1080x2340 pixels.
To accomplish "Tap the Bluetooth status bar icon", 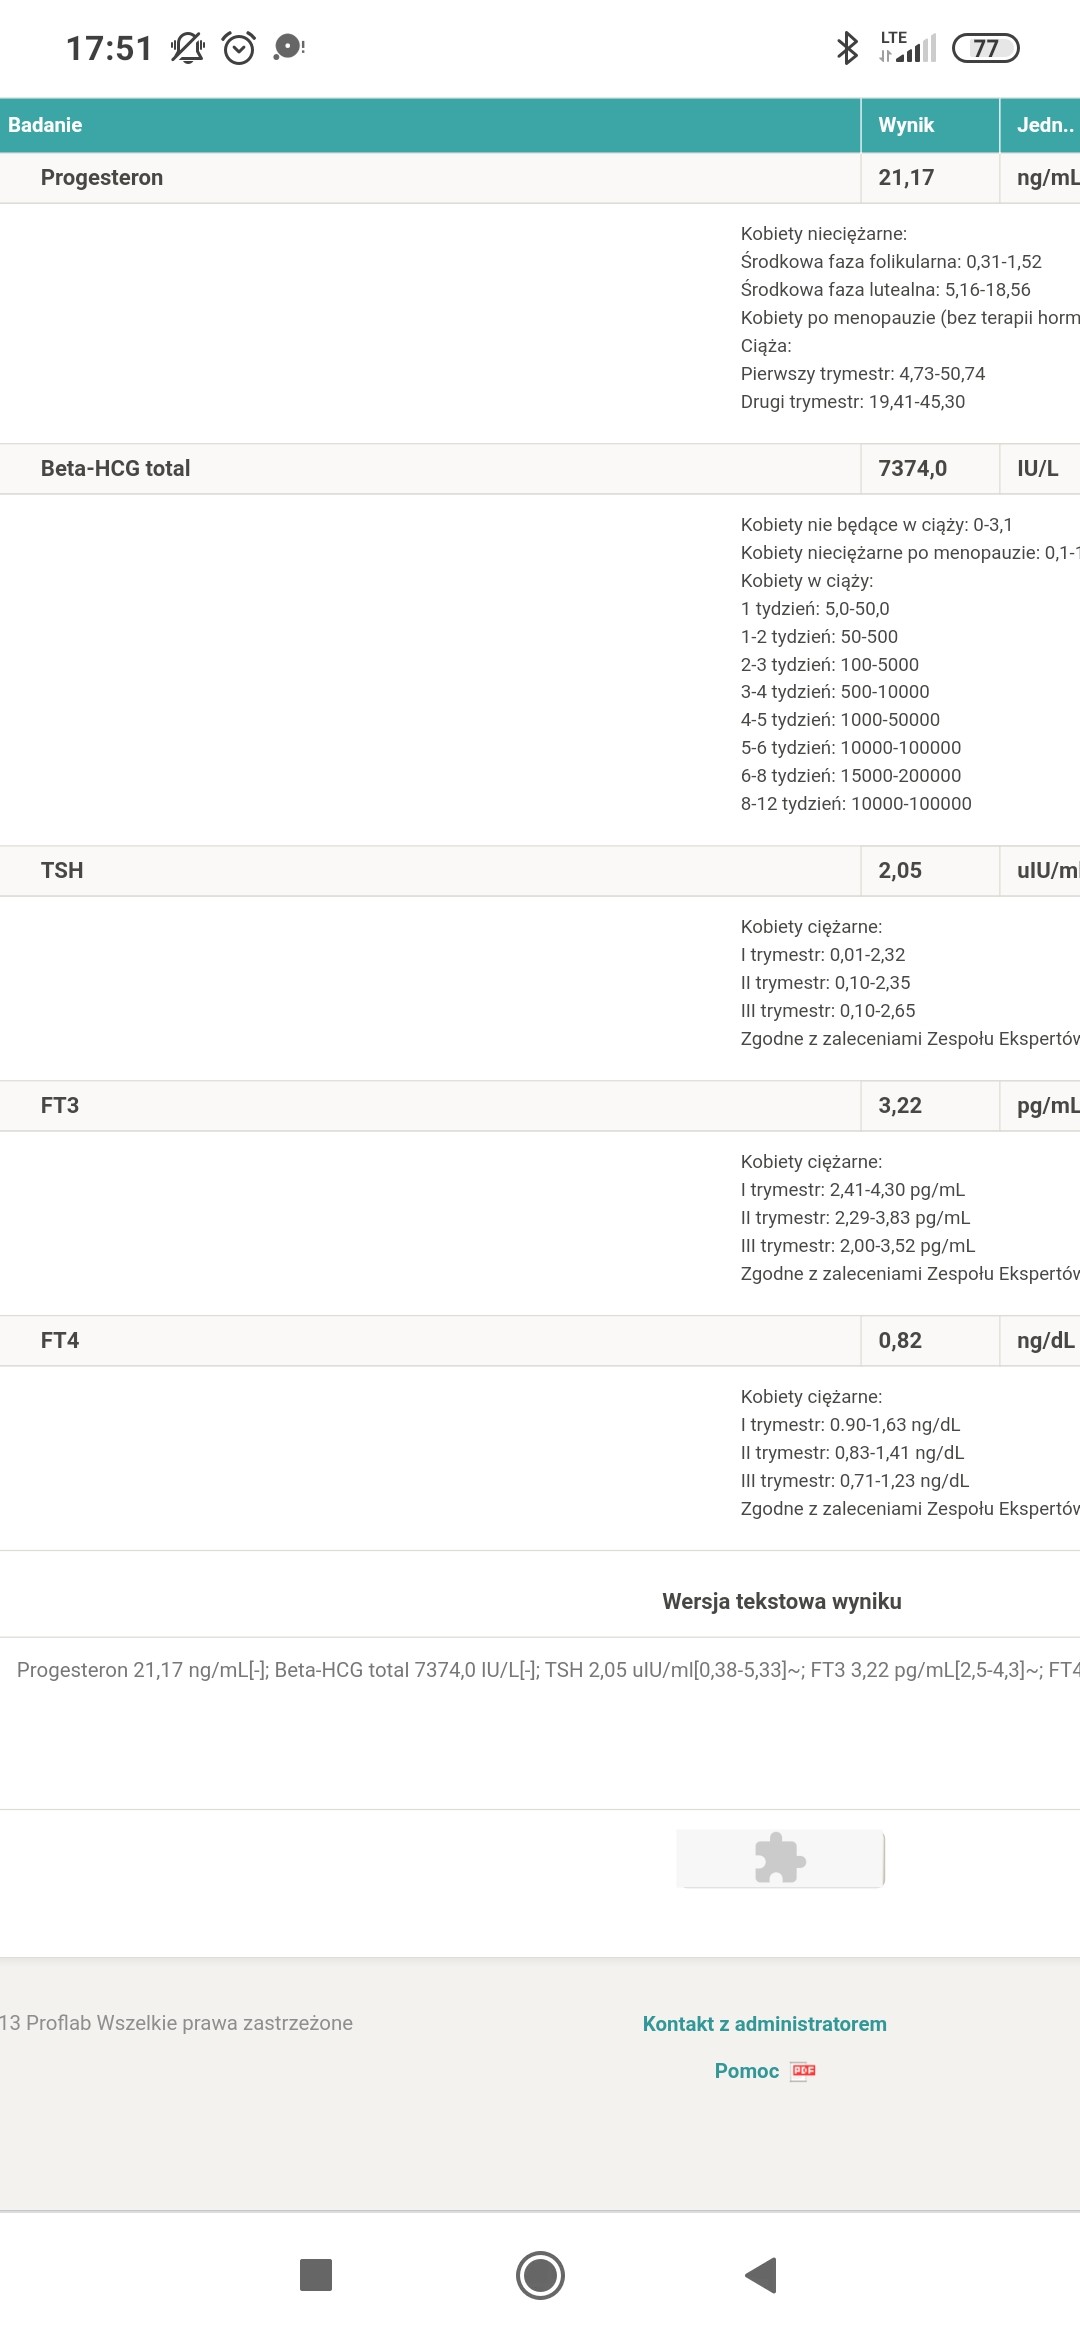I will (x=847, y=47).
